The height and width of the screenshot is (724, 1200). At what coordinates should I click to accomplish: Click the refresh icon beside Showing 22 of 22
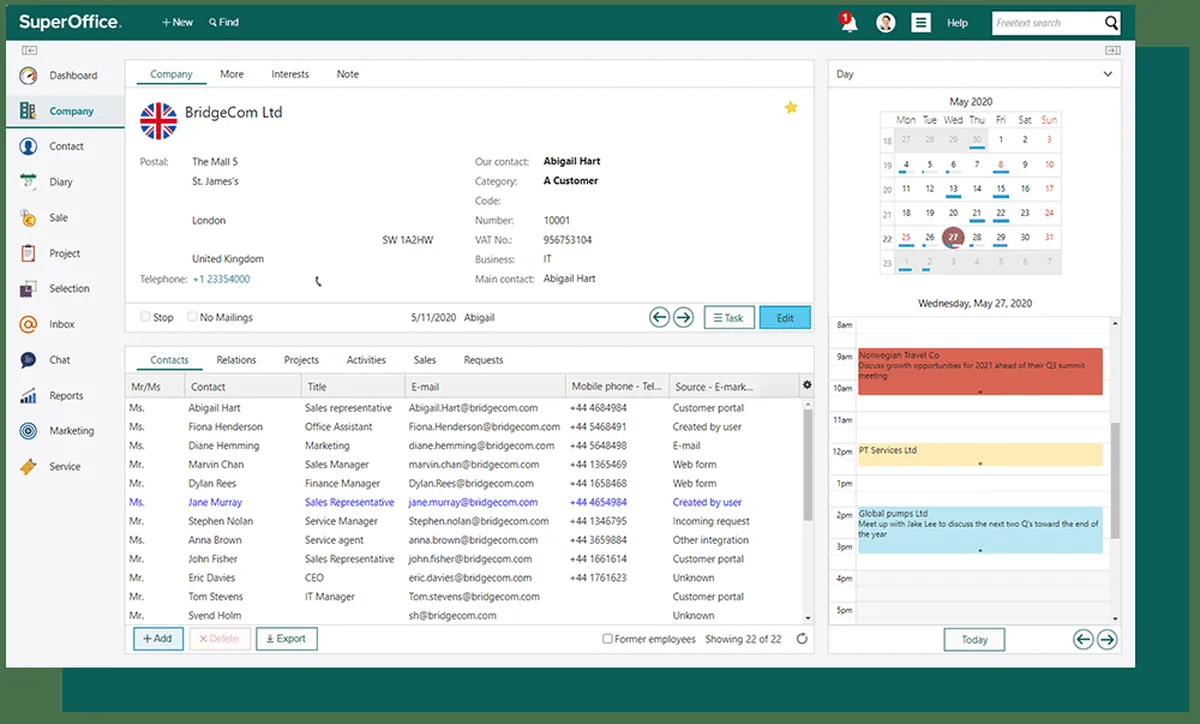tap(802, 639)
